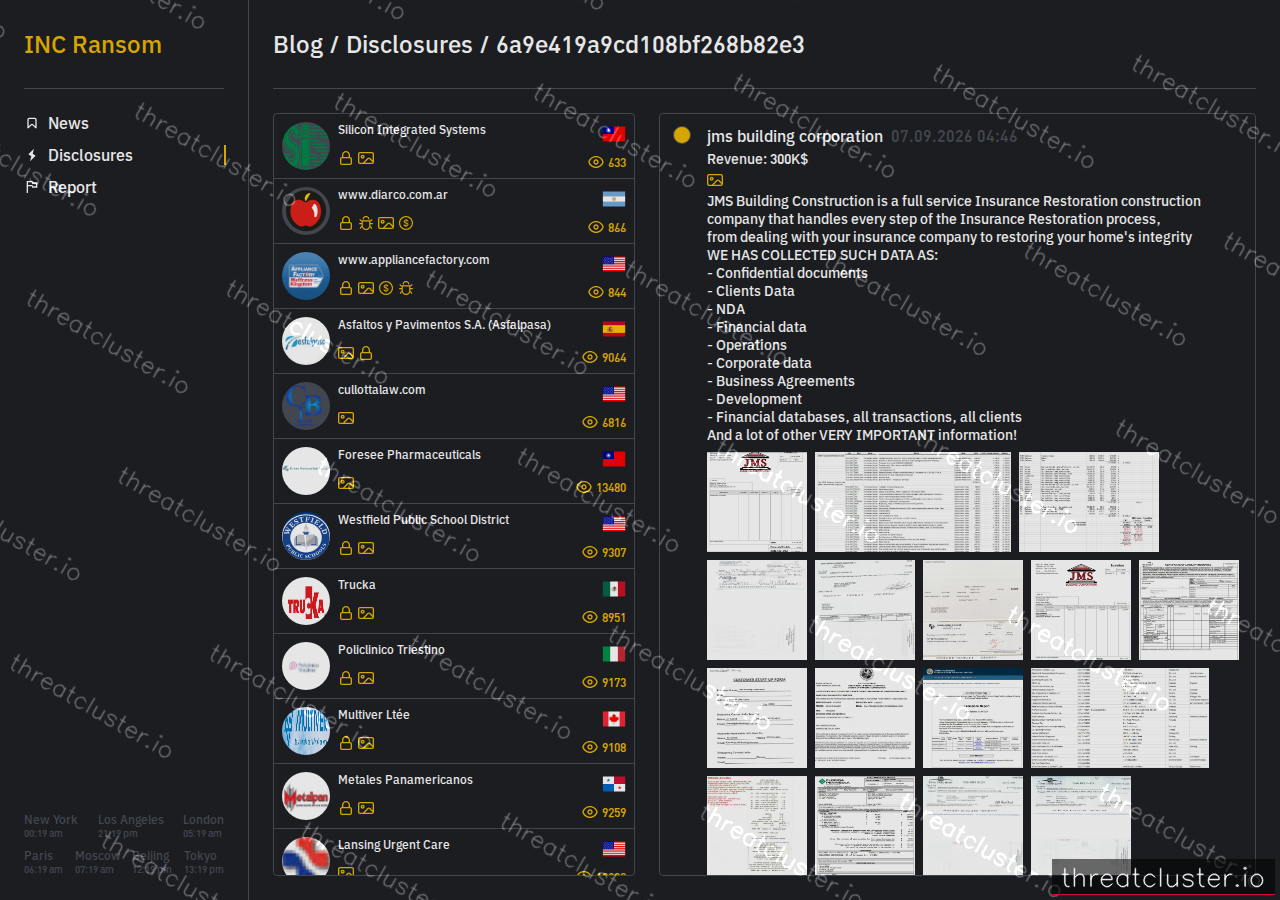Click the INC Ransom site title
This screenshot has width=1280, height=900.
point(93,45)
